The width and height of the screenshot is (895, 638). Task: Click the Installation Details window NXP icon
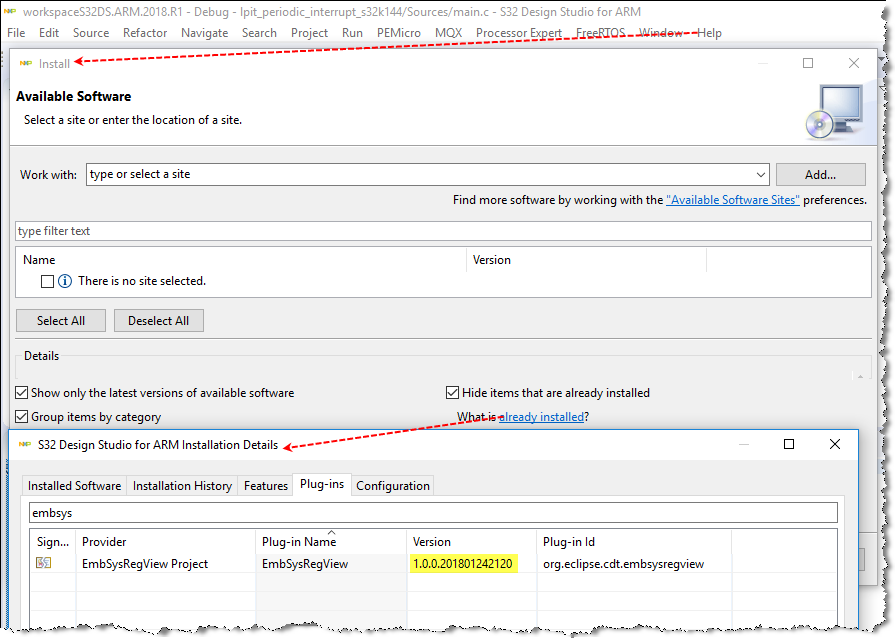pyautogui.click(x=25, y=445)
